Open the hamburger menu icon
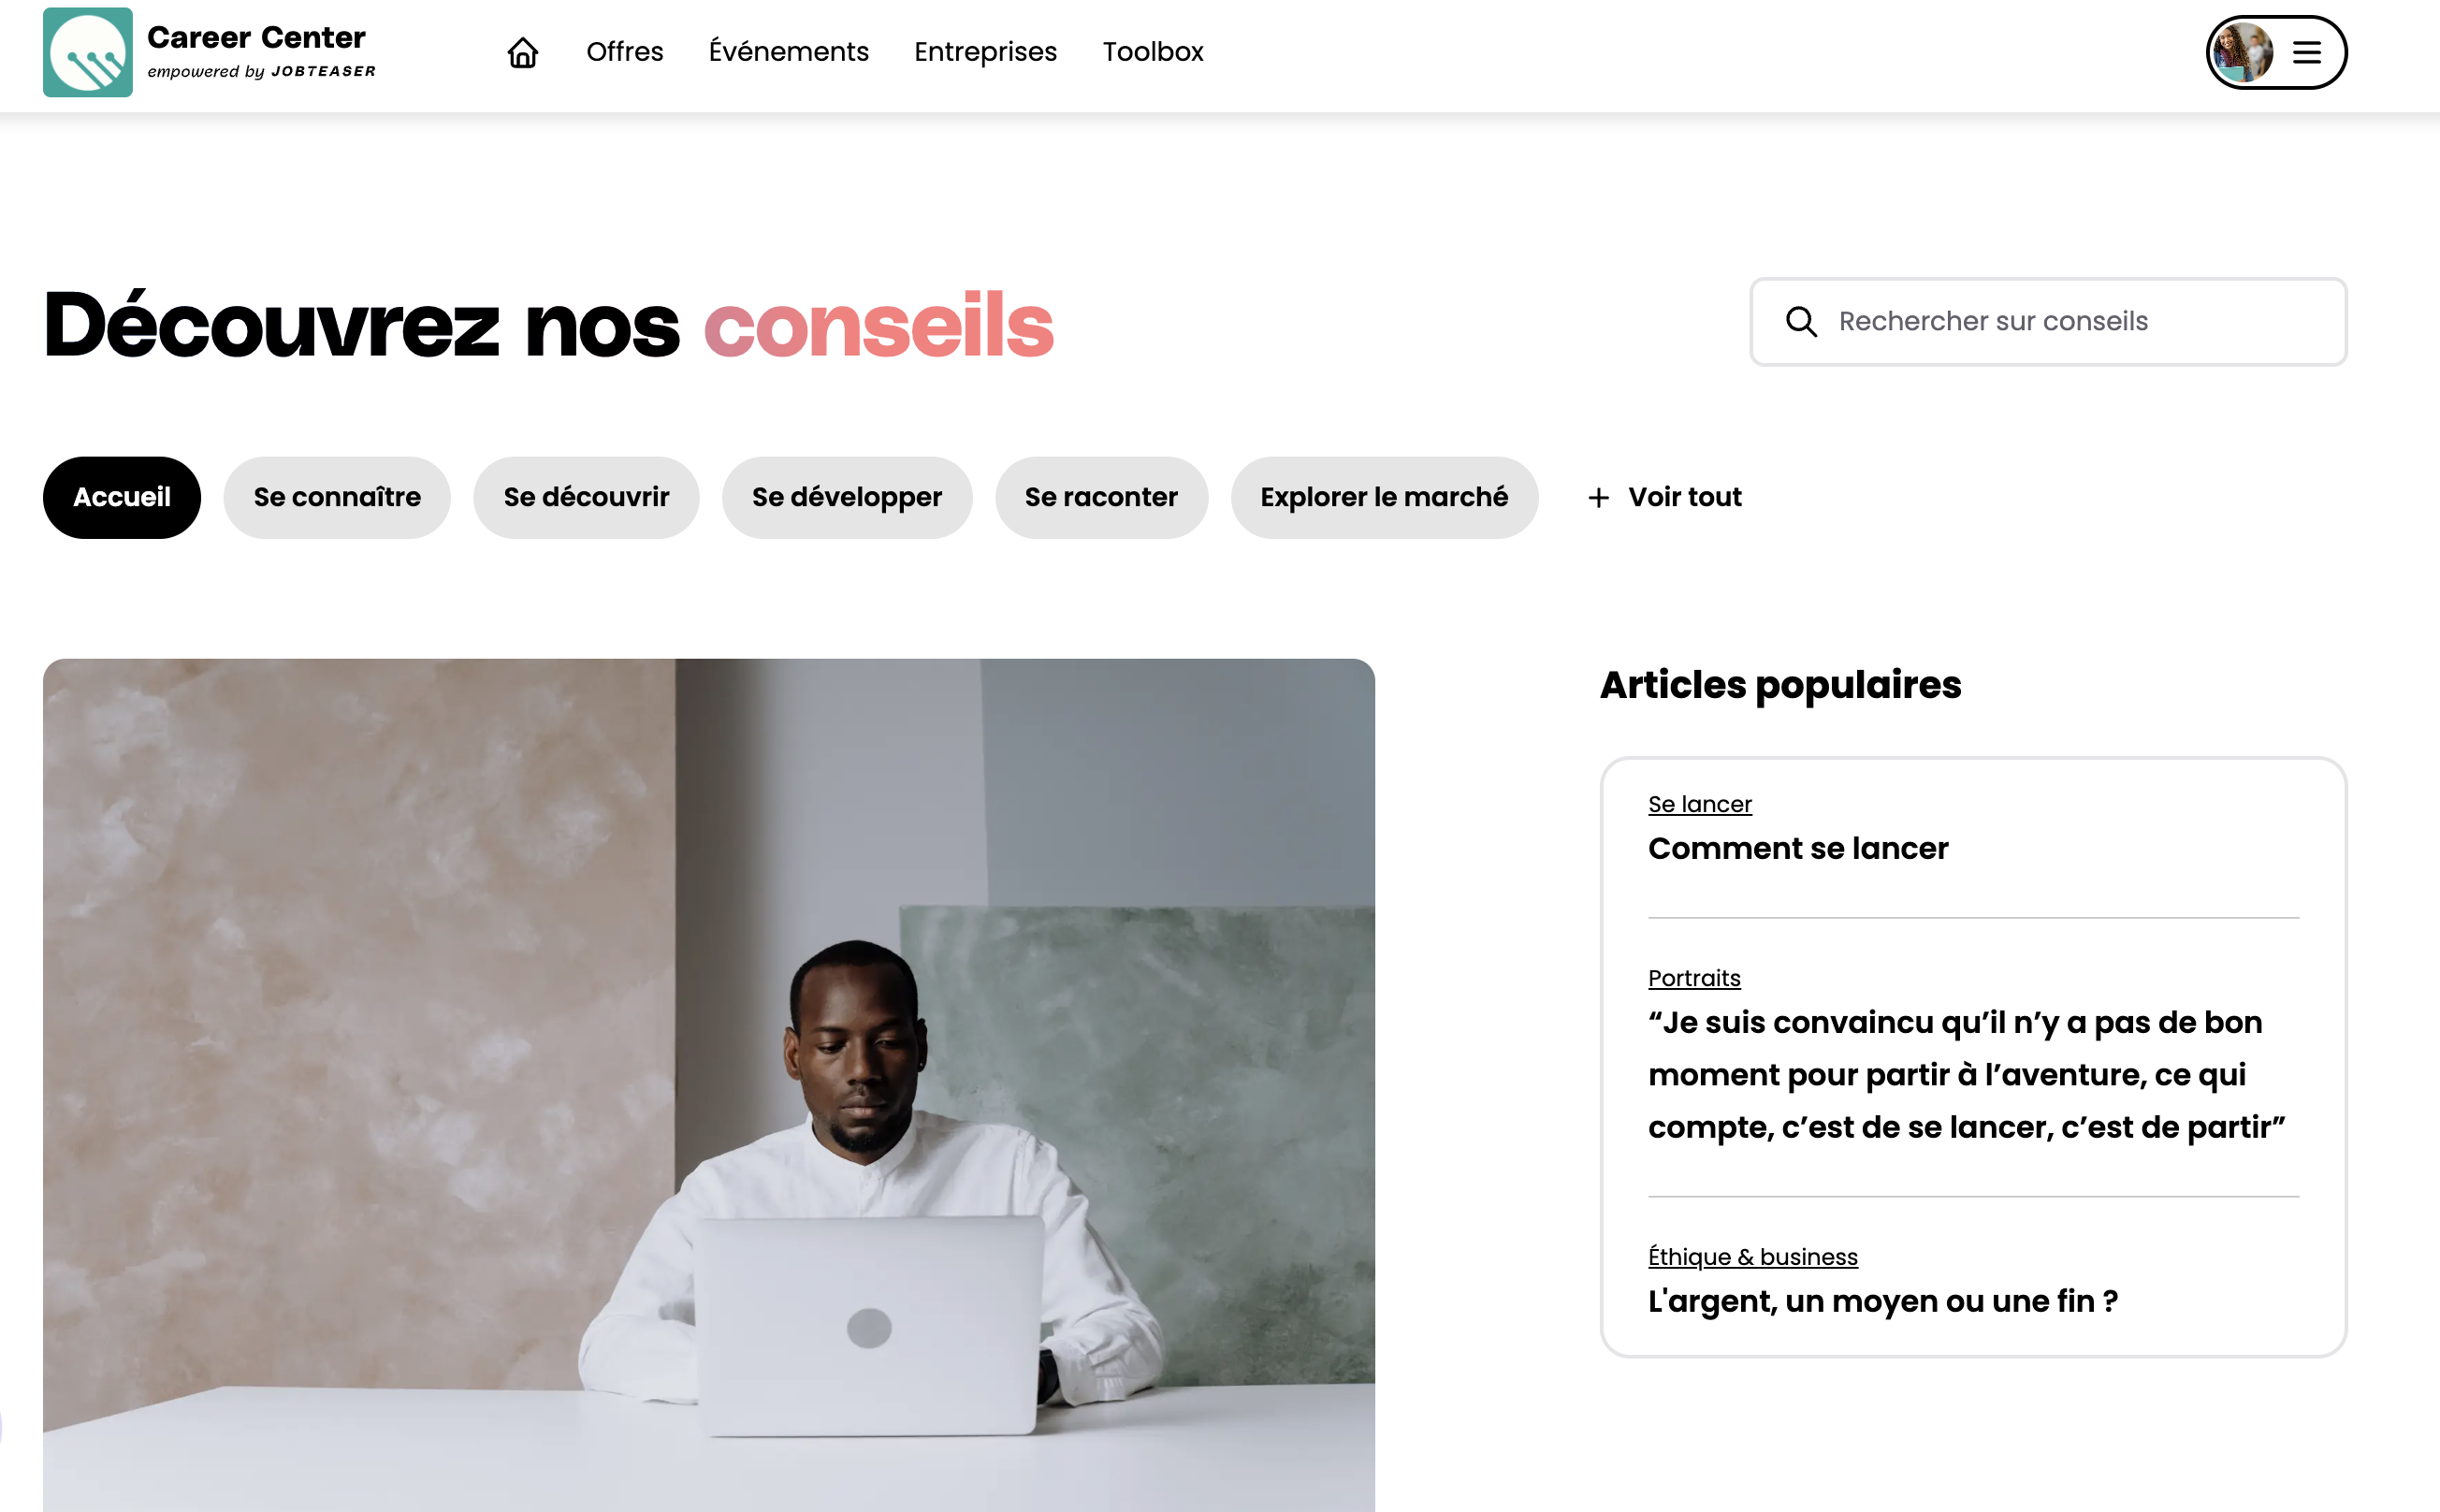The width and height of the screenshot is (2440, 1512). click(x=2307, y=52)
